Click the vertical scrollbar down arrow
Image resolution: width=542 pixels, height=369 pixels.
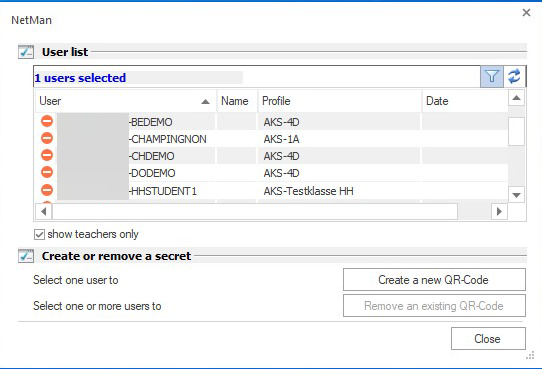(x=516, y=195)
